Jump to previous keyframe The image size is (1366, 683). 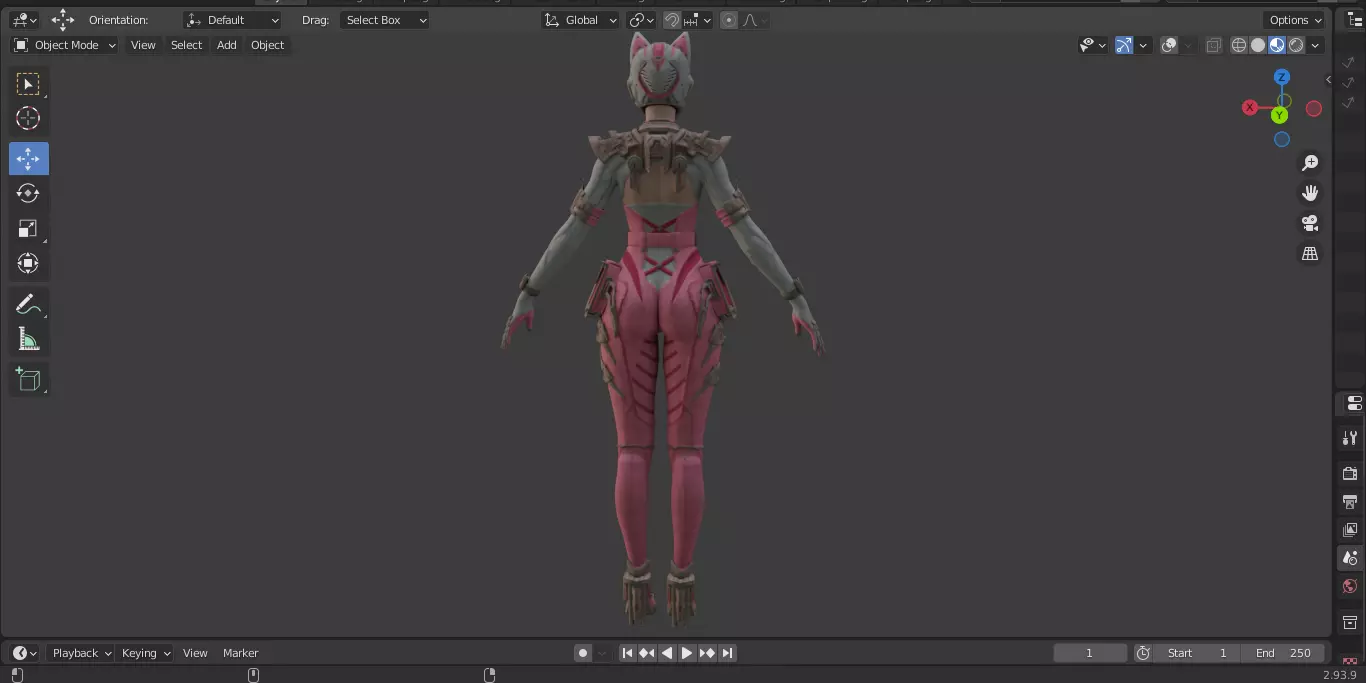pos(647,653)
